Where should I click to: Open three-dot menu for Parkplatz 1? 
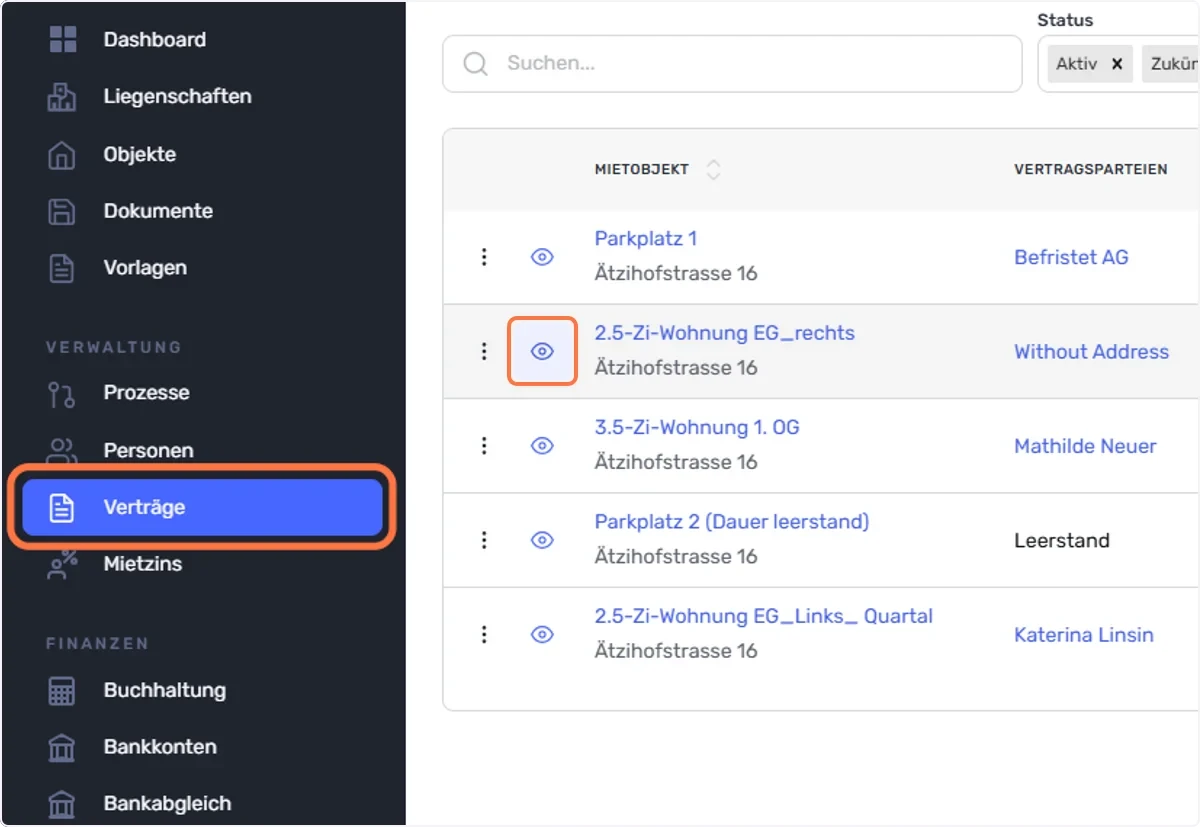(484, 257)
